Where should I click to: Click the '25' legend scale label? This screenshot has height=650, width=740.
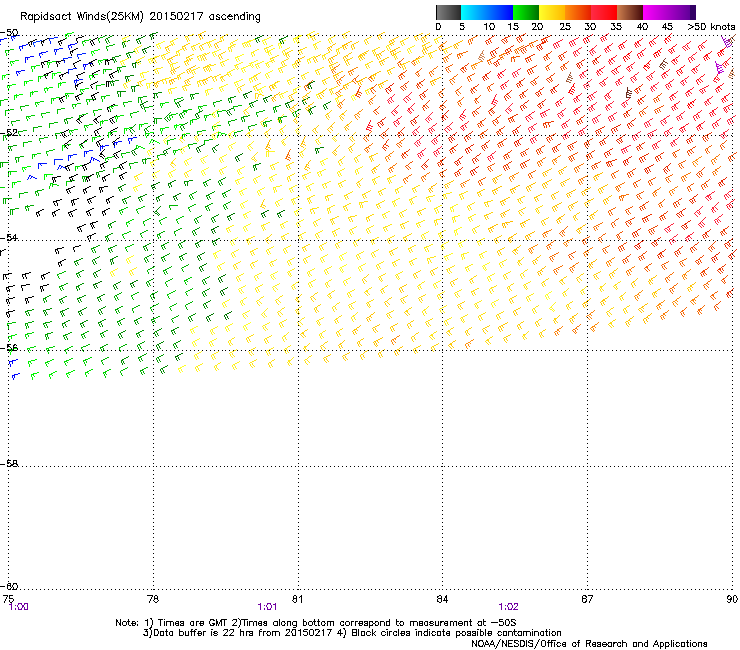click(x=565, y=27)
